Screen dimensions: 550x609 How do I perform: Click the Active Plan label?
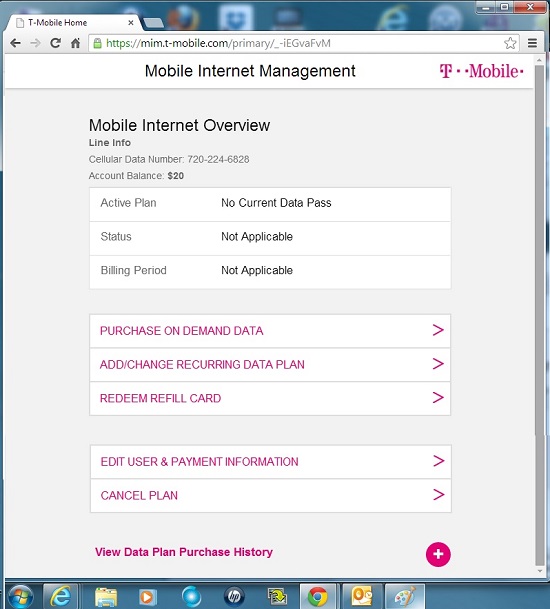pos(129,203)
